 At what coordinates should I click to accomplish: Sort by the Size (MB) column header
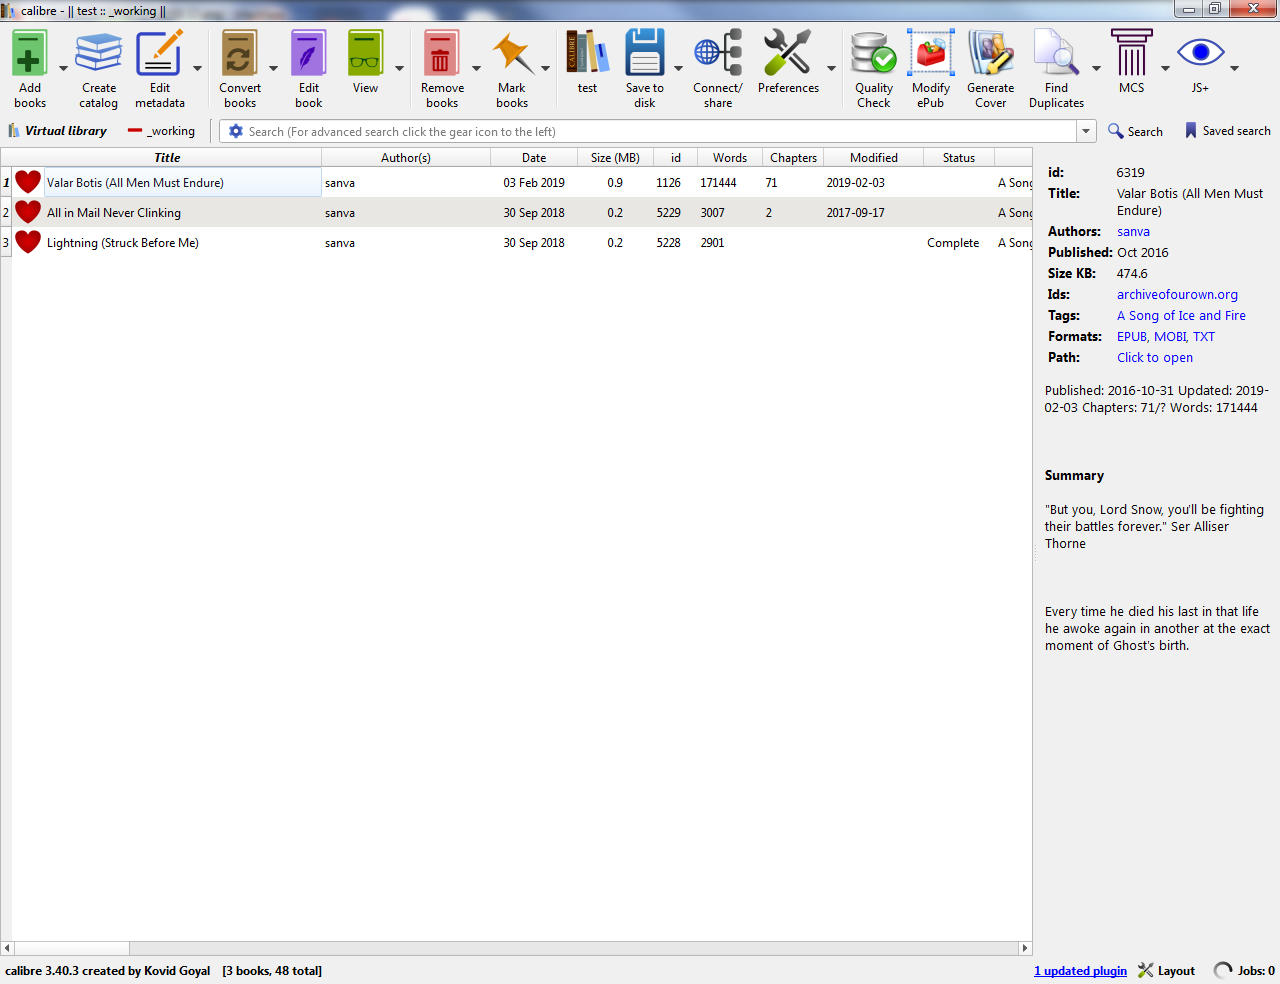pos(615,158)
